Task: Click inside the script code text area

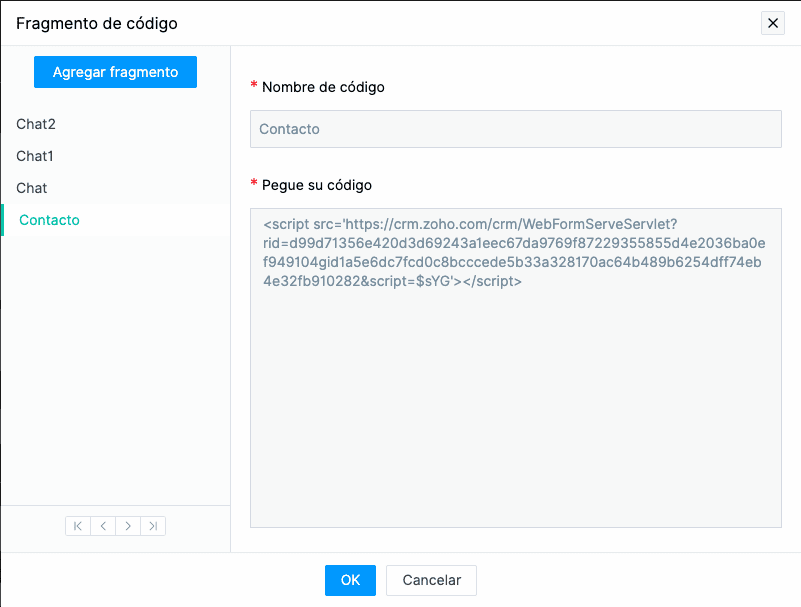Action: click(515, 368)
